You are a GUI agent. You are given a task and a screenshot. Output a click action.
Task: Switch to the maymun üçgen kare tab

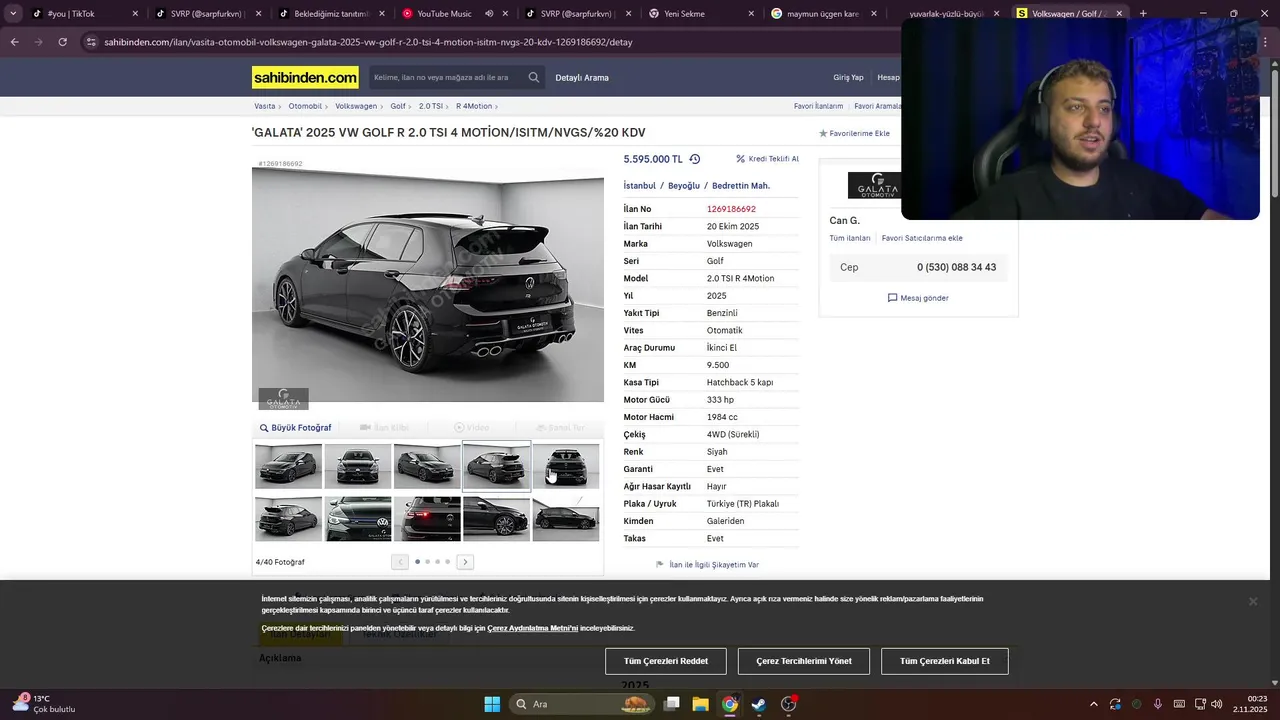tap(825, 14)
